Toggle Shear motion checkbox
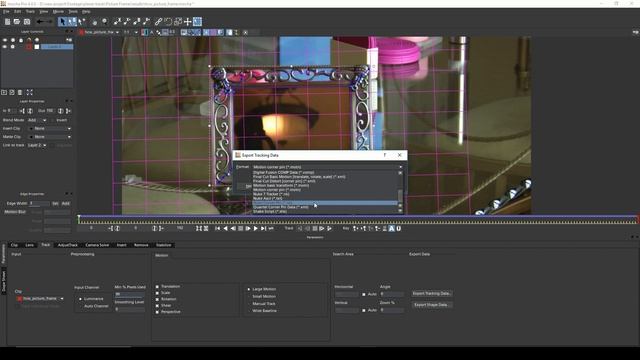 (157, 306)
